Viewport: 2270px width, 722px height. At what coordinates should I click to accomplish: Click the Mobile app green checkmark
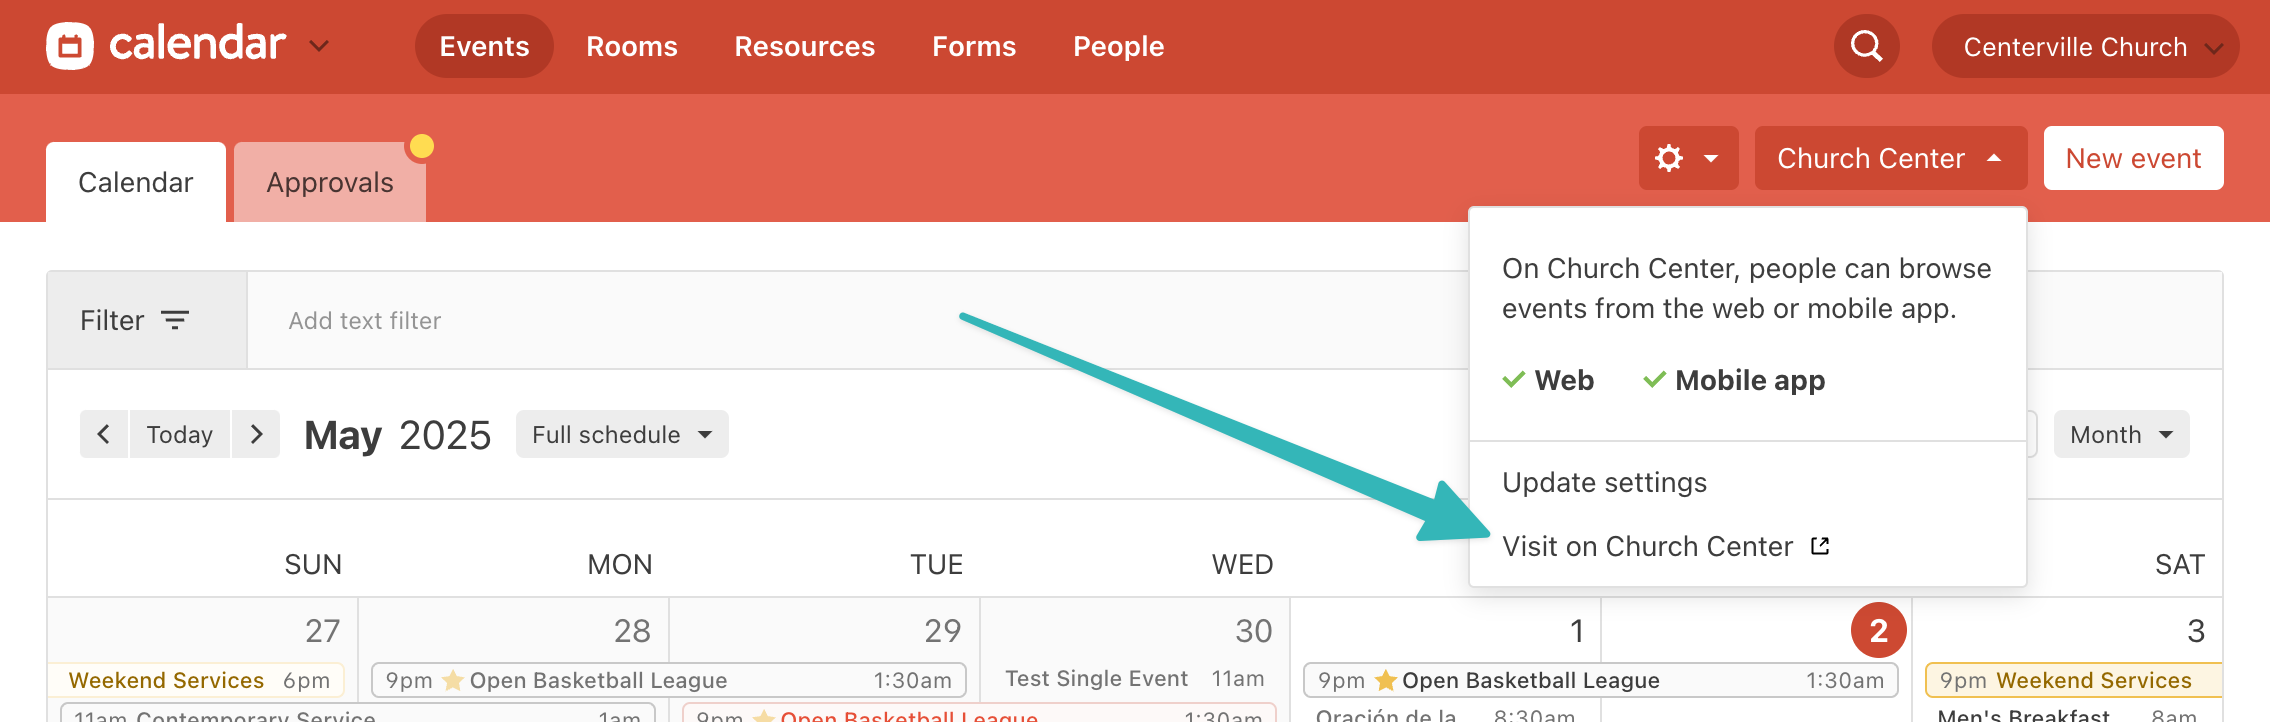[1655, 380]
